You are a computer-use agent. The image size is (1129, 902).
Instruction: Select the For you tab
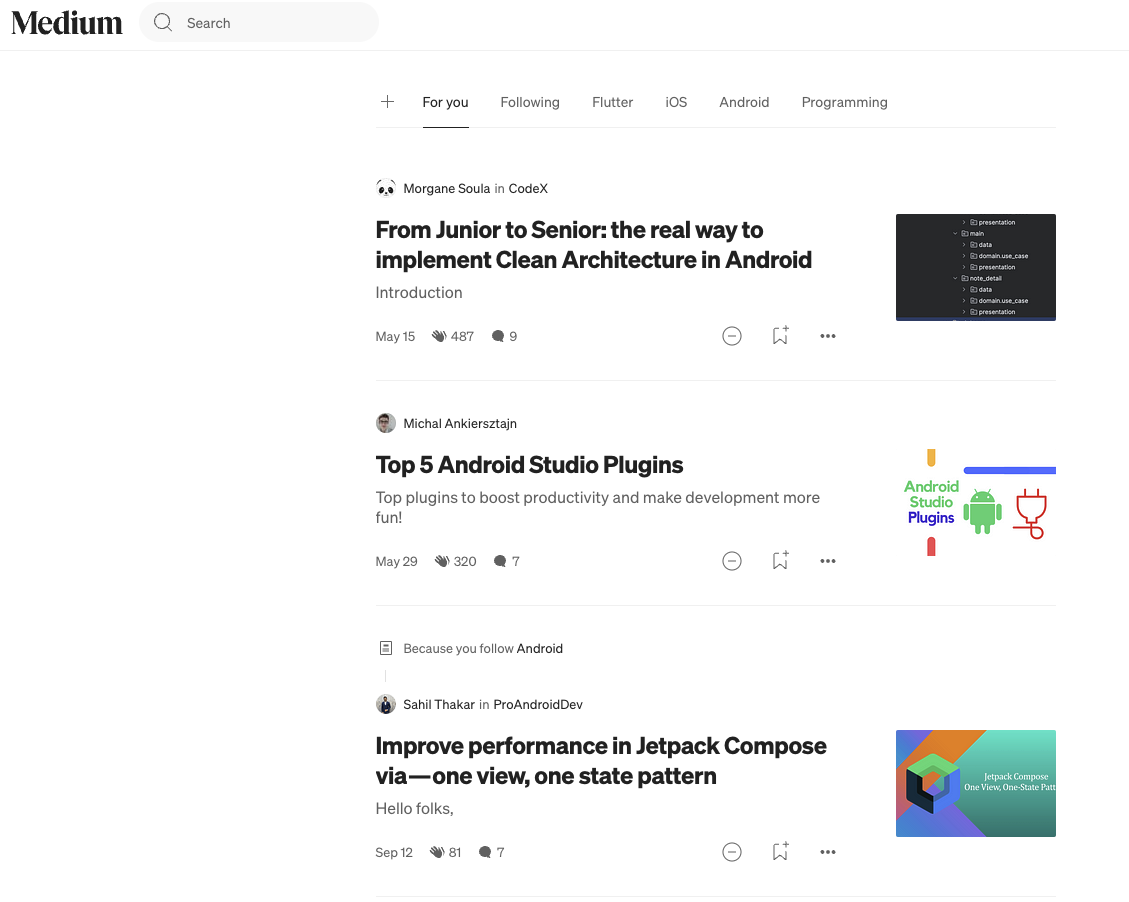pos(445,102)
